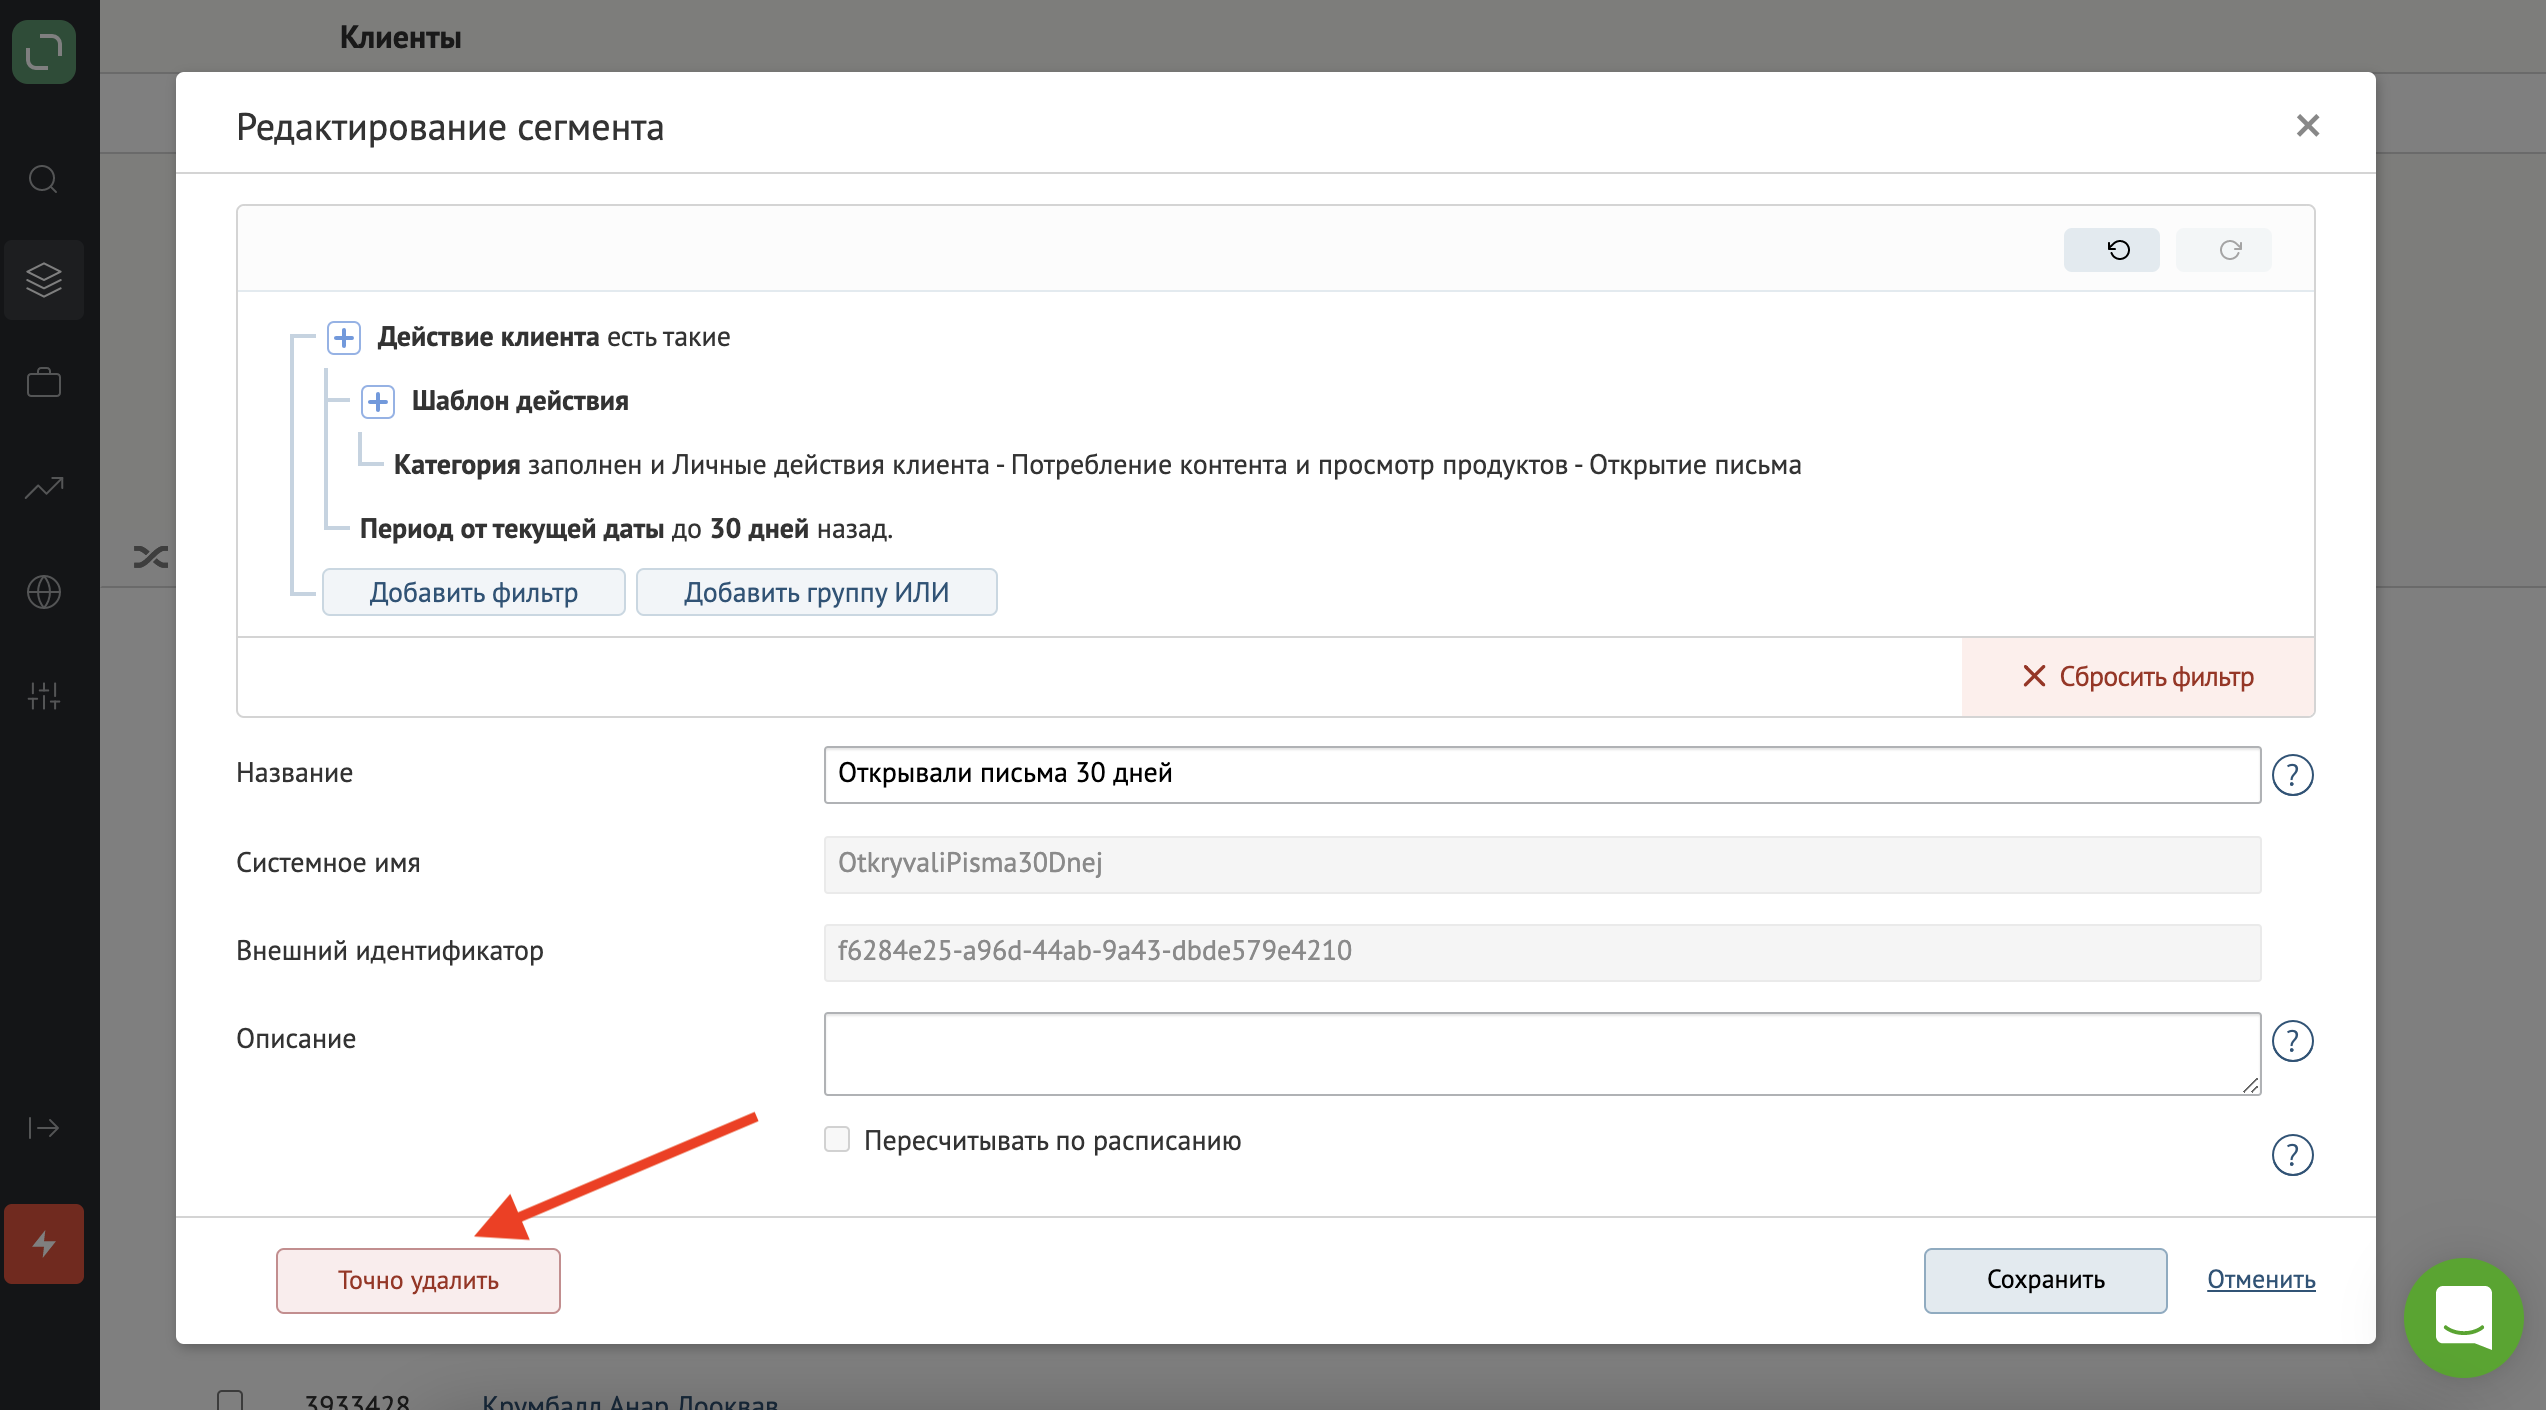The width and height of the screenshot is (2546, 1410).
Task: Show help for the Описание field
Action: point(2293,1041)
